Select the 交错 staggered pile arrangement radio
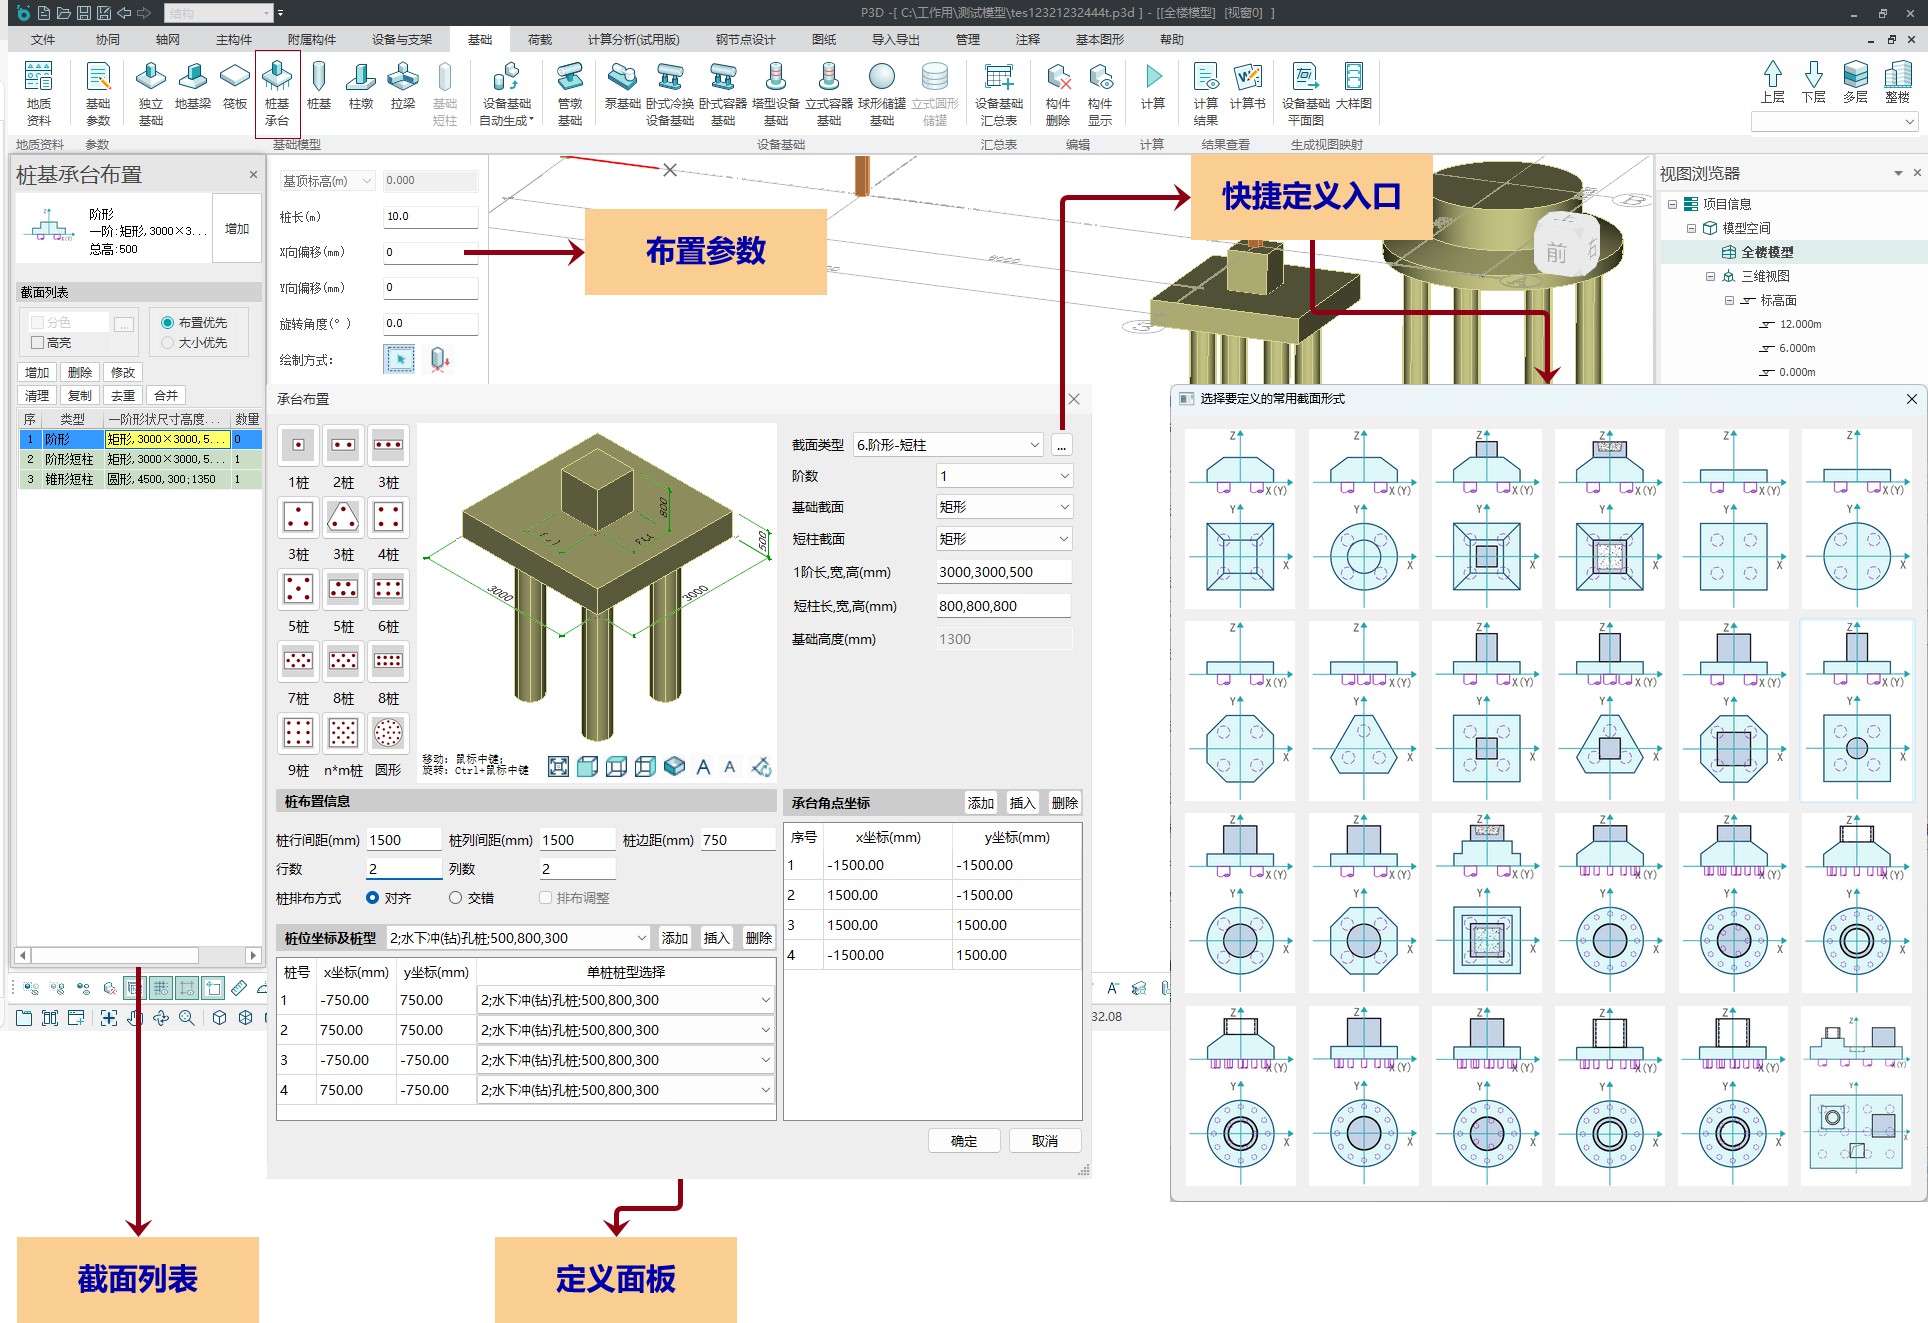This screenshot has height=1323, width=1928. pos(456,898)
